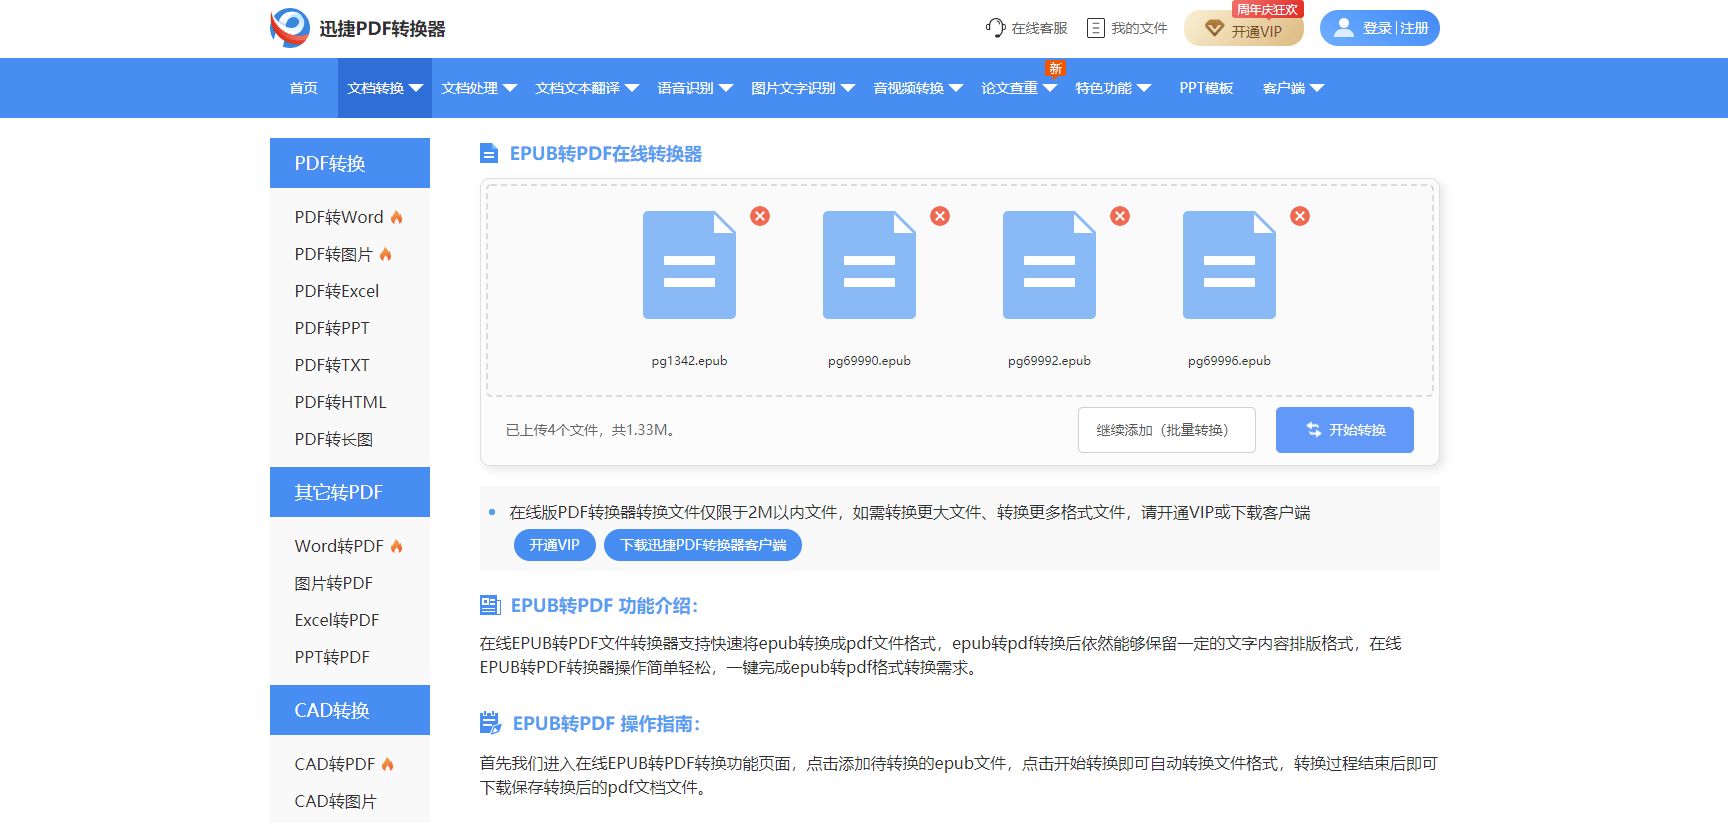Remove the pg69992.epub file

(1120, 216)
